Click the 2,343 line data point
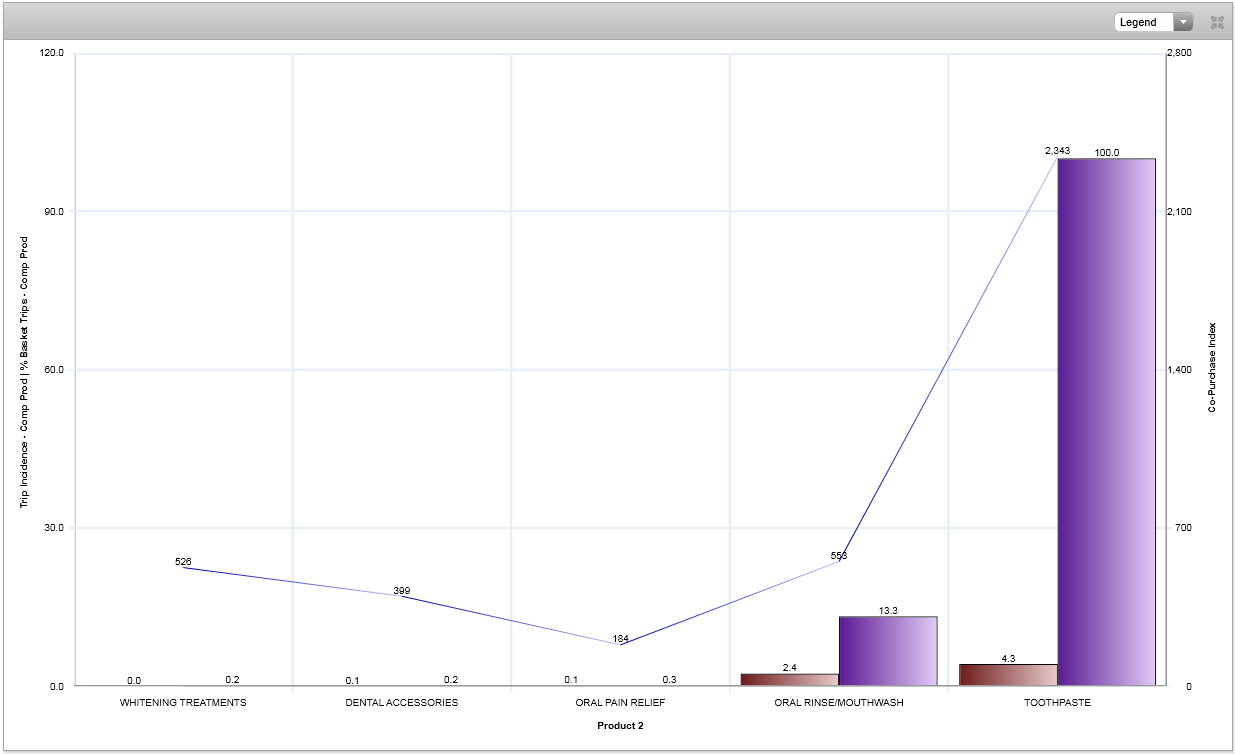Image resolution: width=1235 pixels, height=754 pixels. (1057, 158)
